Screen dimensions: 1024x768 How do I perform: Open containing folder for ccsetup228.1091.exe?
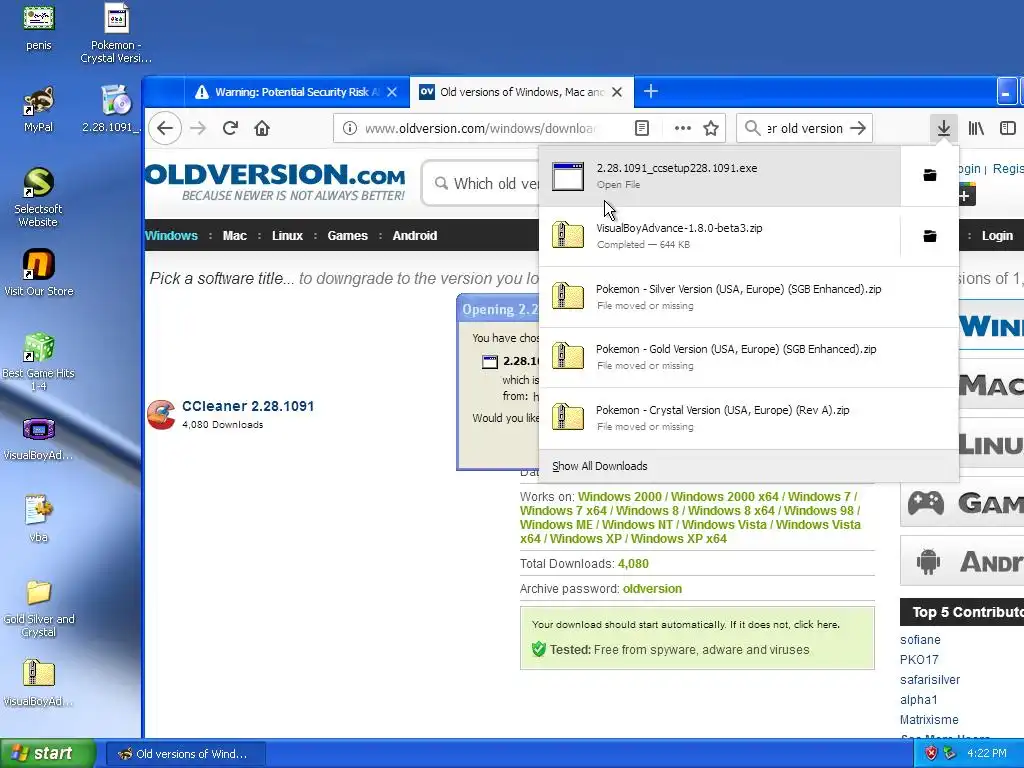929,175
